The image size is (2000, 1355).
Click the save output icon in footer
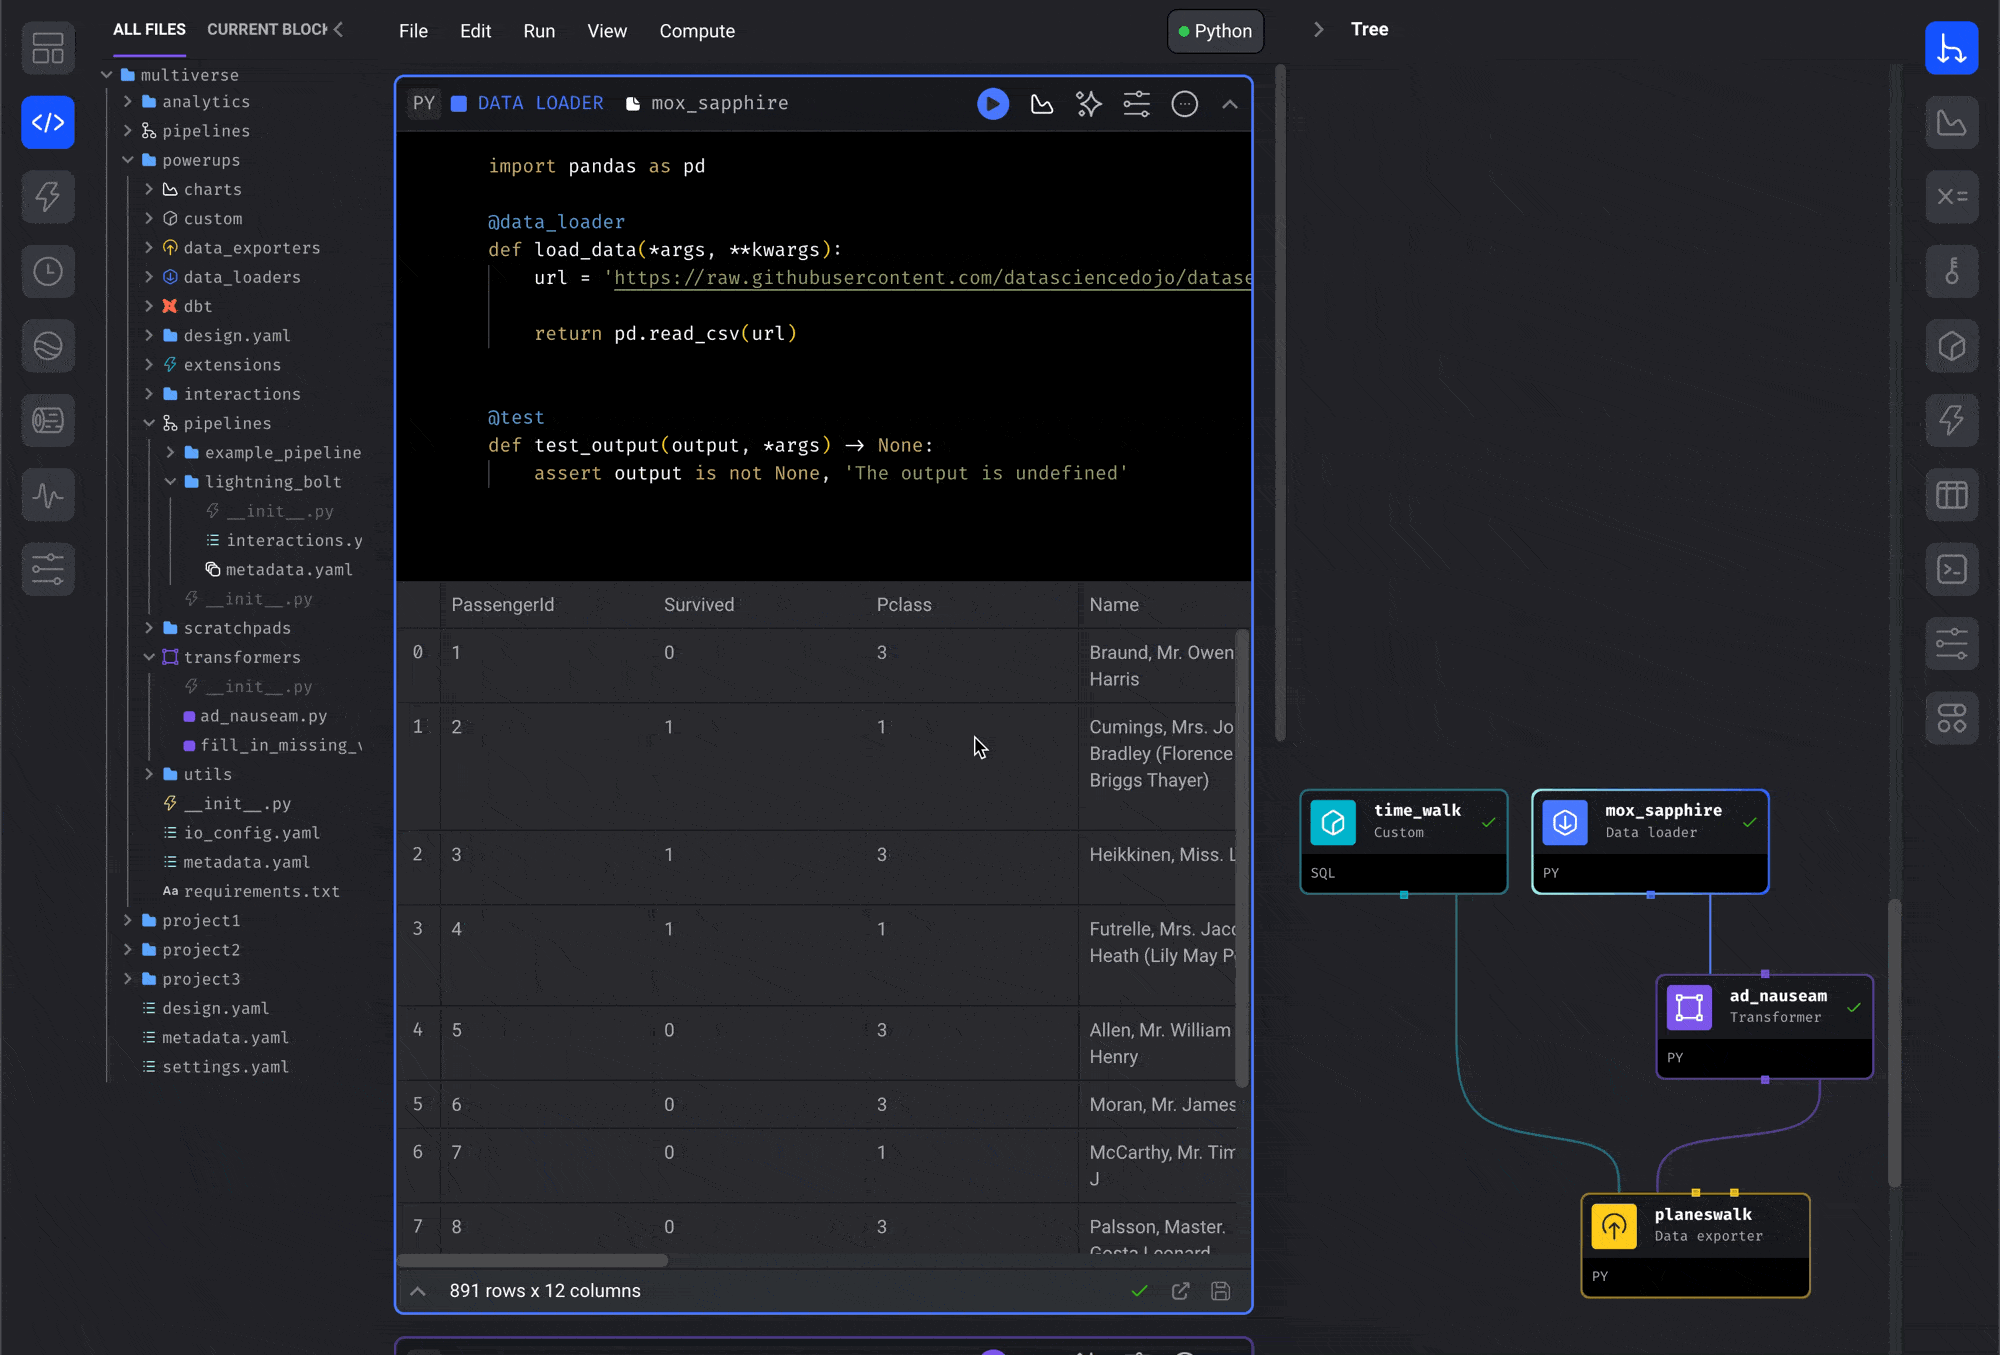(1220, 1291)
